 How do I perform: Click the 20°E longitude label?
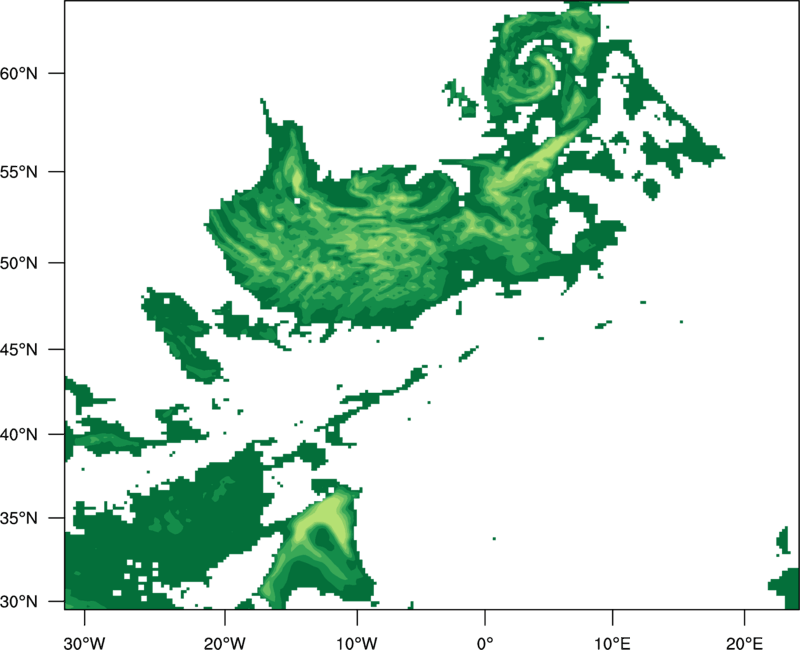pos(744,643)
